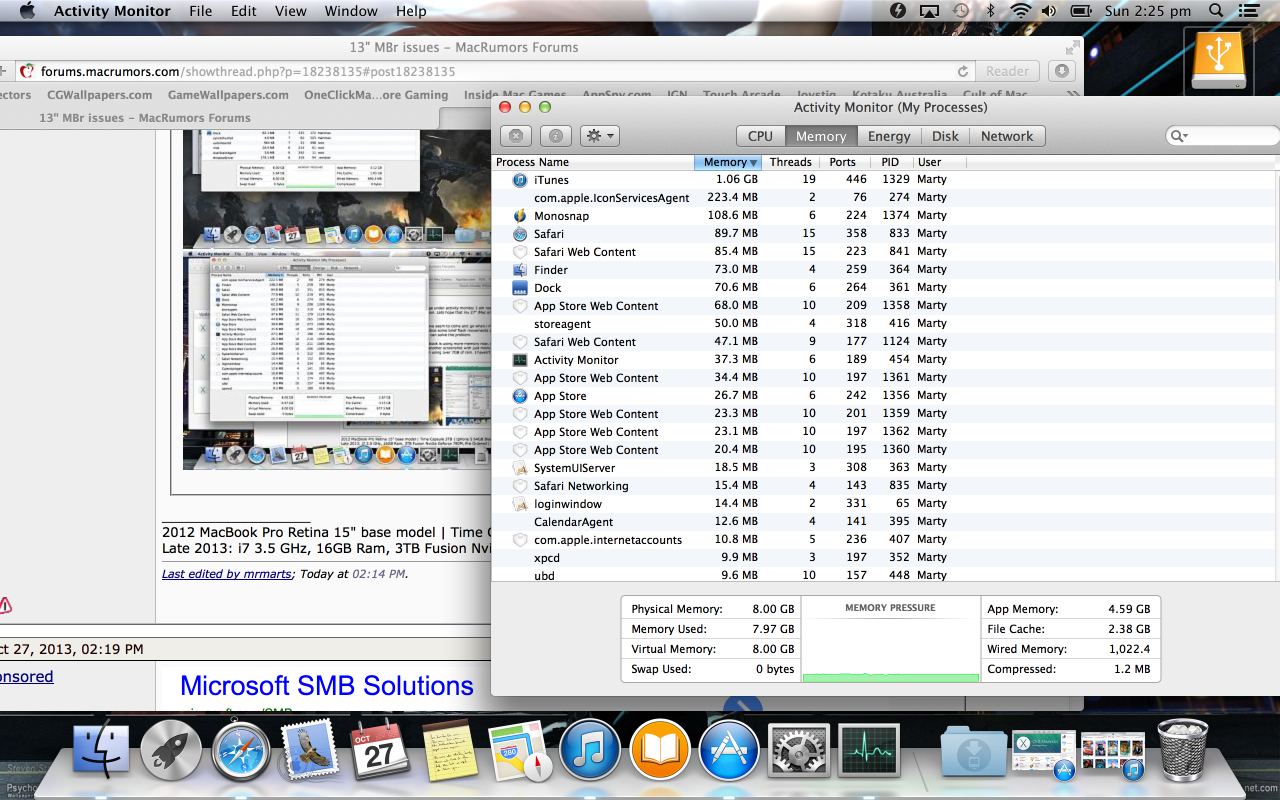Open the Microsoft SMB Solutions ad link

coord(326,686)
